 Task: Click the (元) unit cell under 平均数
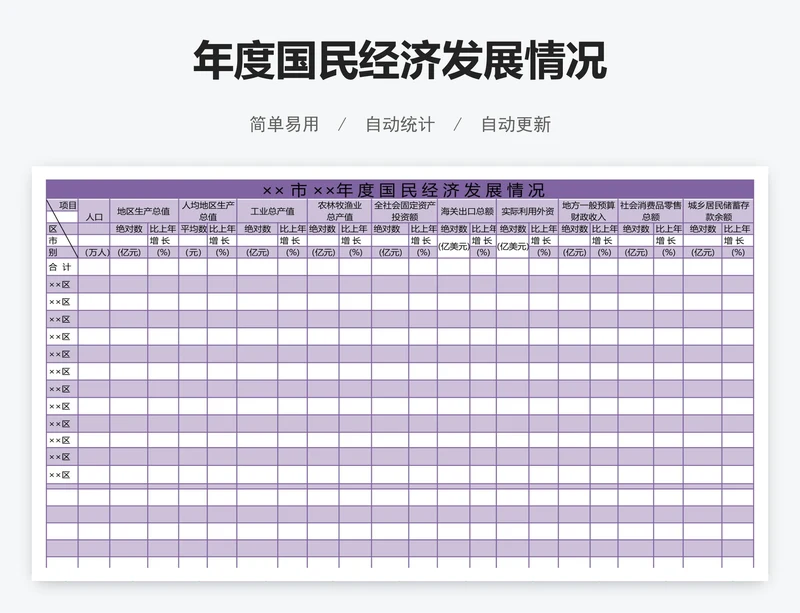(193, 252)
